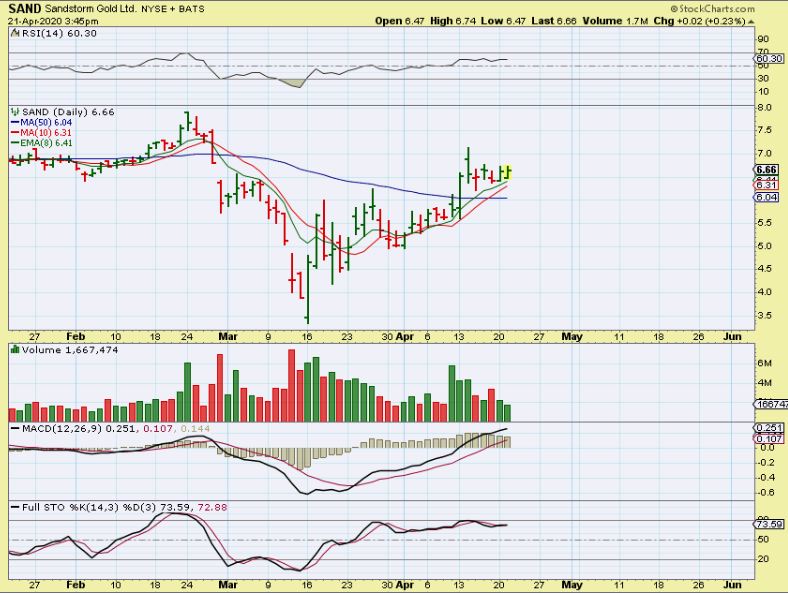Click the MA(10) 6.31 legend entry
Image resolution: width=788 pixels, height=594 pixels.
pyautogui.click(x=41, y=133)
